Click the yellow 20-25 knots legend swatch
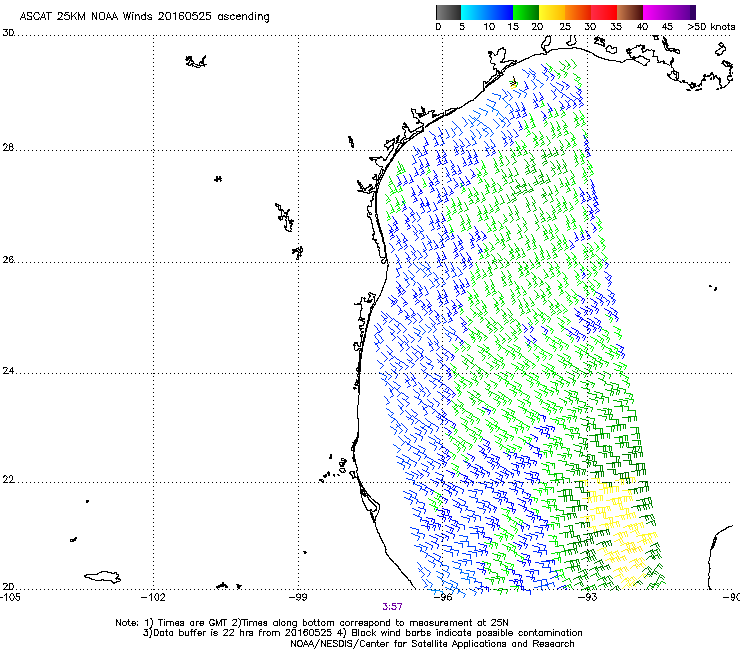This screenshot has height=650, width=740. 552,12
